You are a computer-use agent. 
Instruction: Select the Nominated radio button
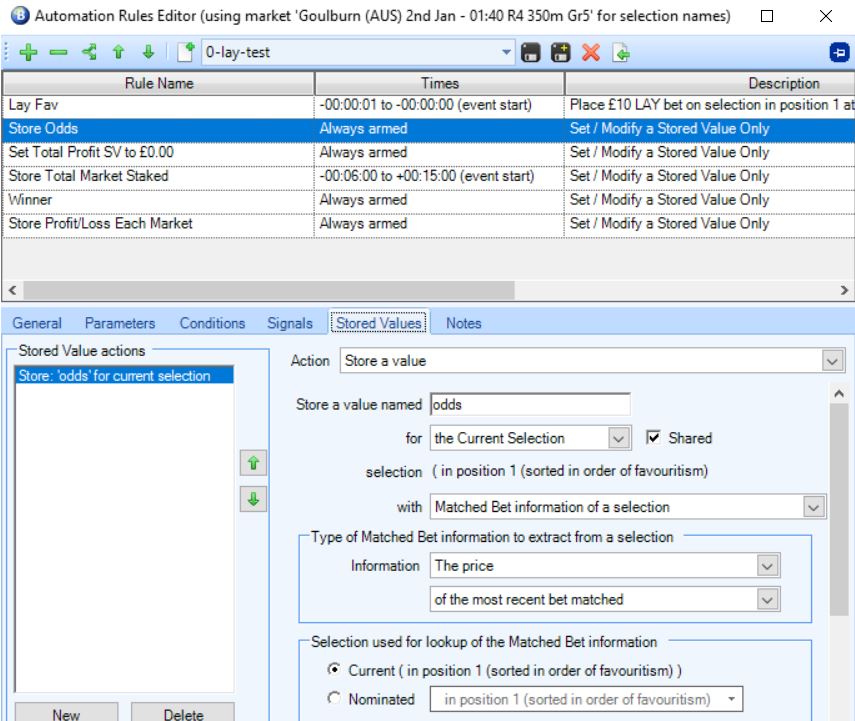point(334,699)
